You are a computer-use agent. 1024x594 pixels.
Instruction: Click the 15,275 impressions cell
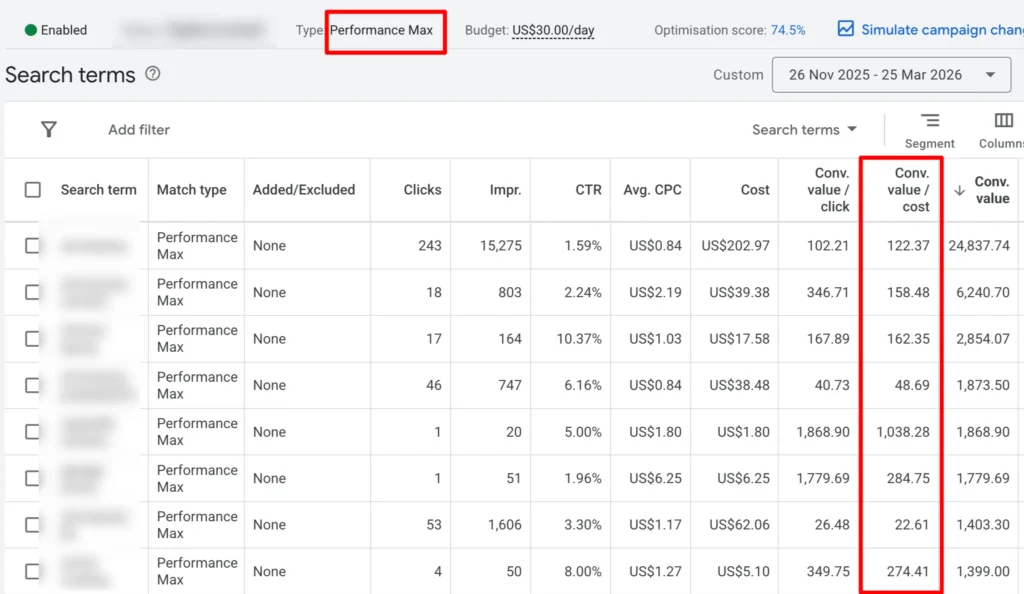pos(500,246)
